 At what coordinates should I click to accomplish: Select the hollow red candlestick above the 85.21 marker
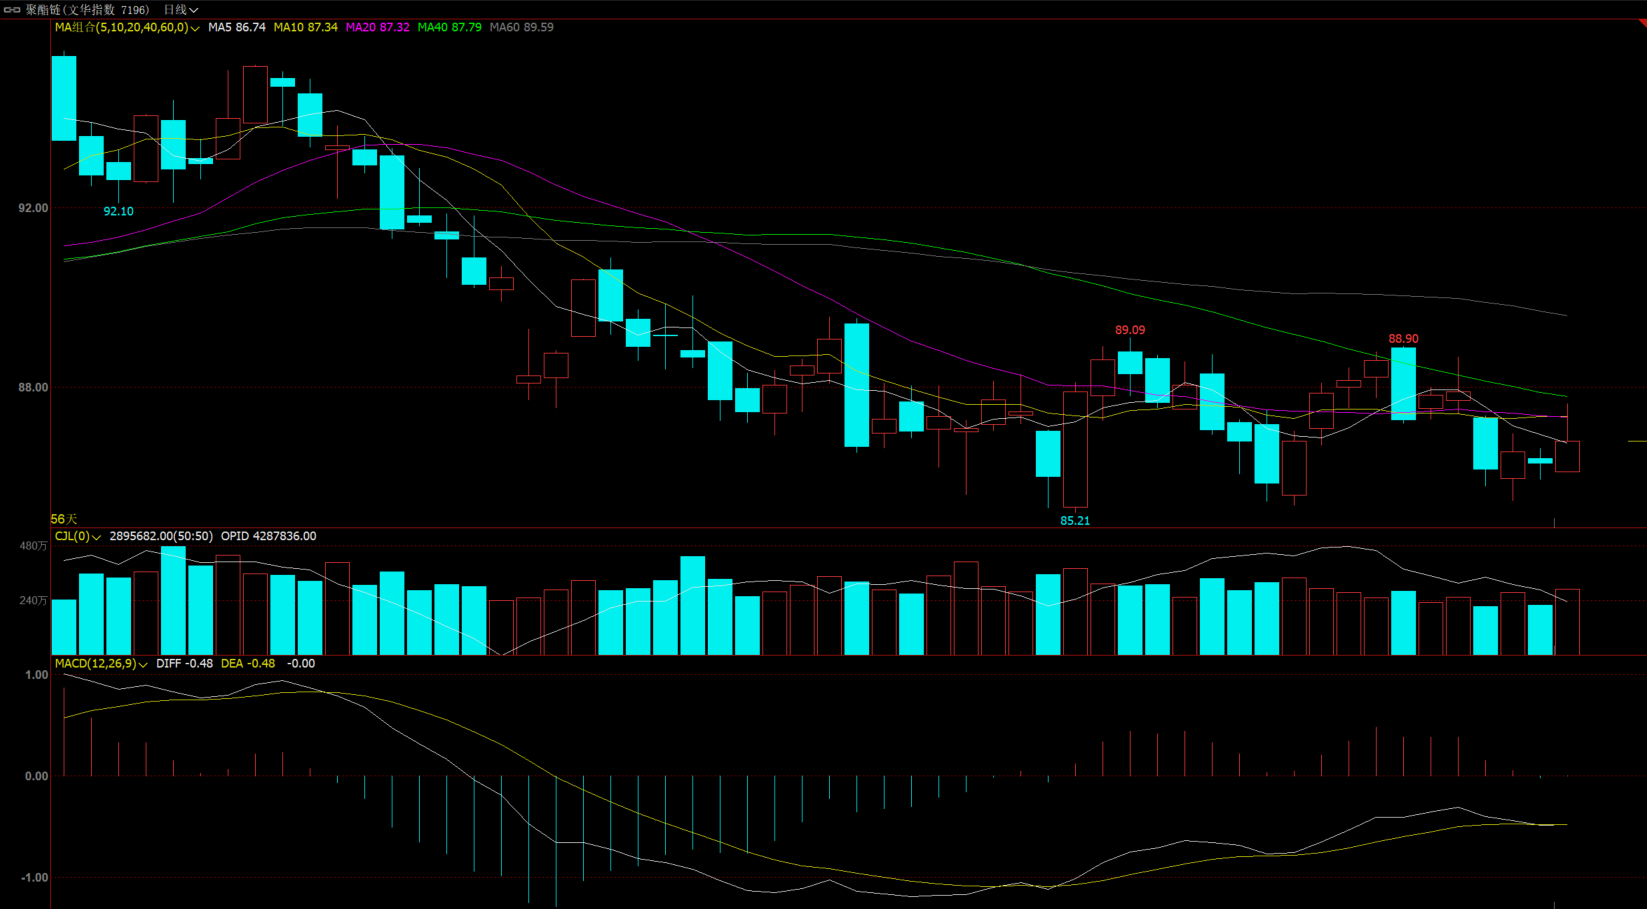(x=1075, y=450)
